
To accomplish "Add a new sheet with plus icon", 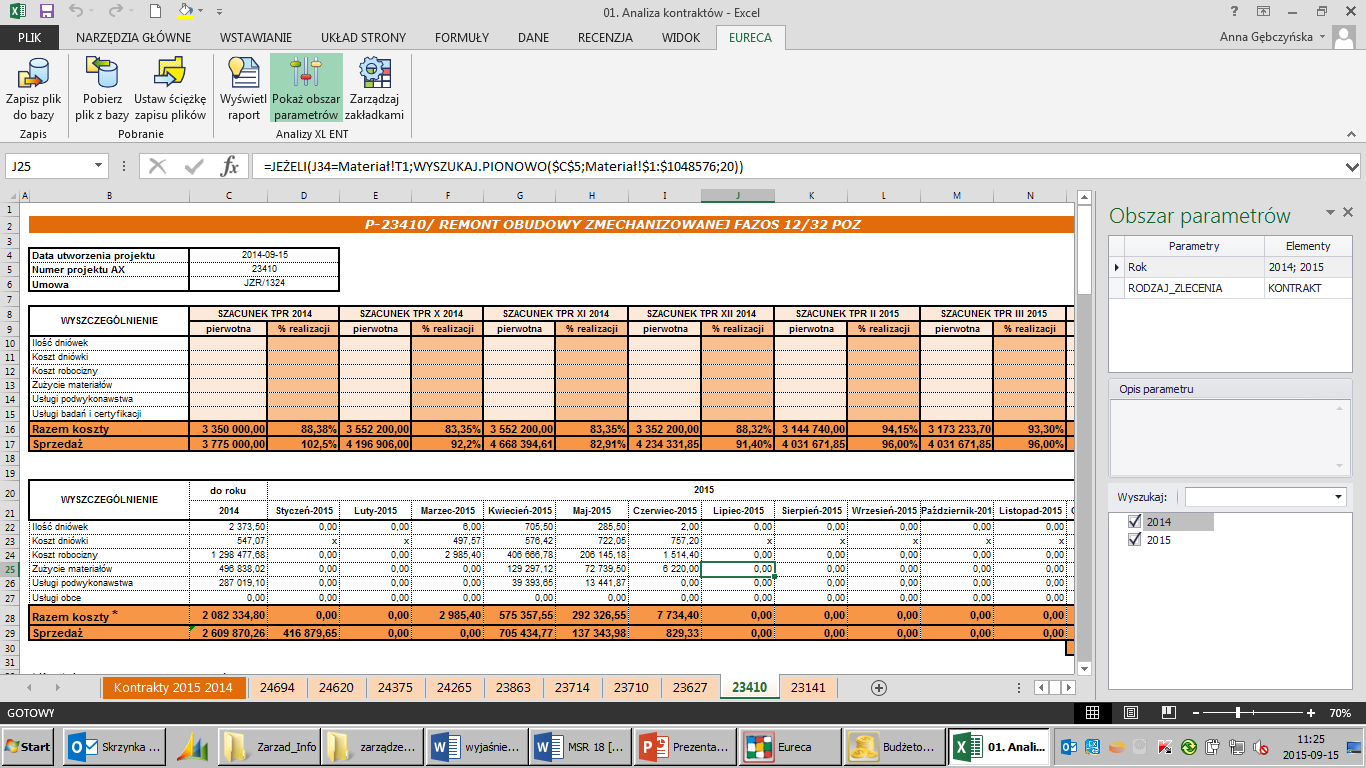I will coord(879,688).
